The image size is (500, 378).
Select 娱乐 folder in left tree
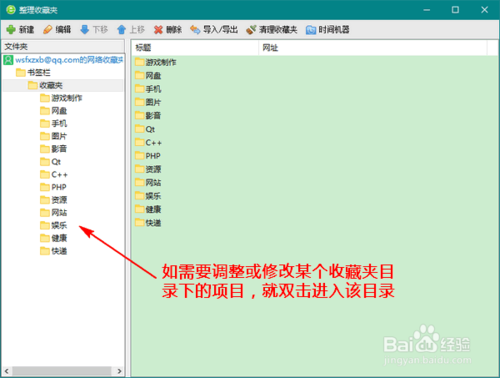(53, 226)
